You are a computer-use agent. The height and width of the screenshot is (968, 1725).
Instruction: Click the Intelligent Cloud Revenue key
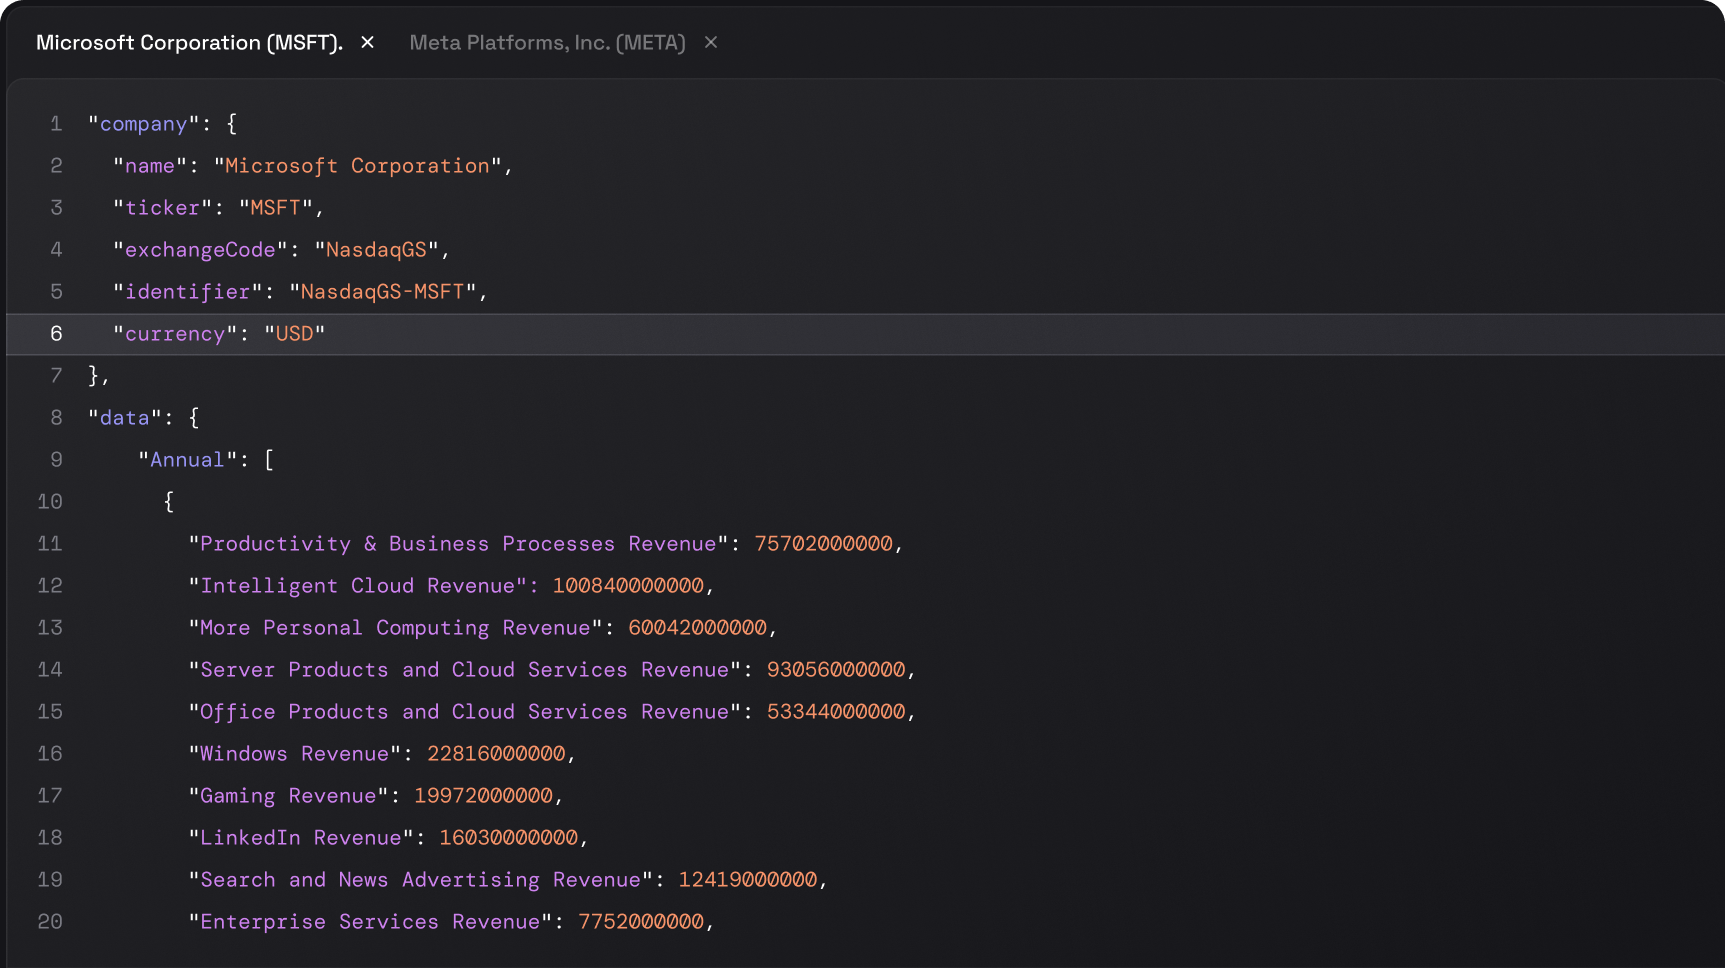357,586
